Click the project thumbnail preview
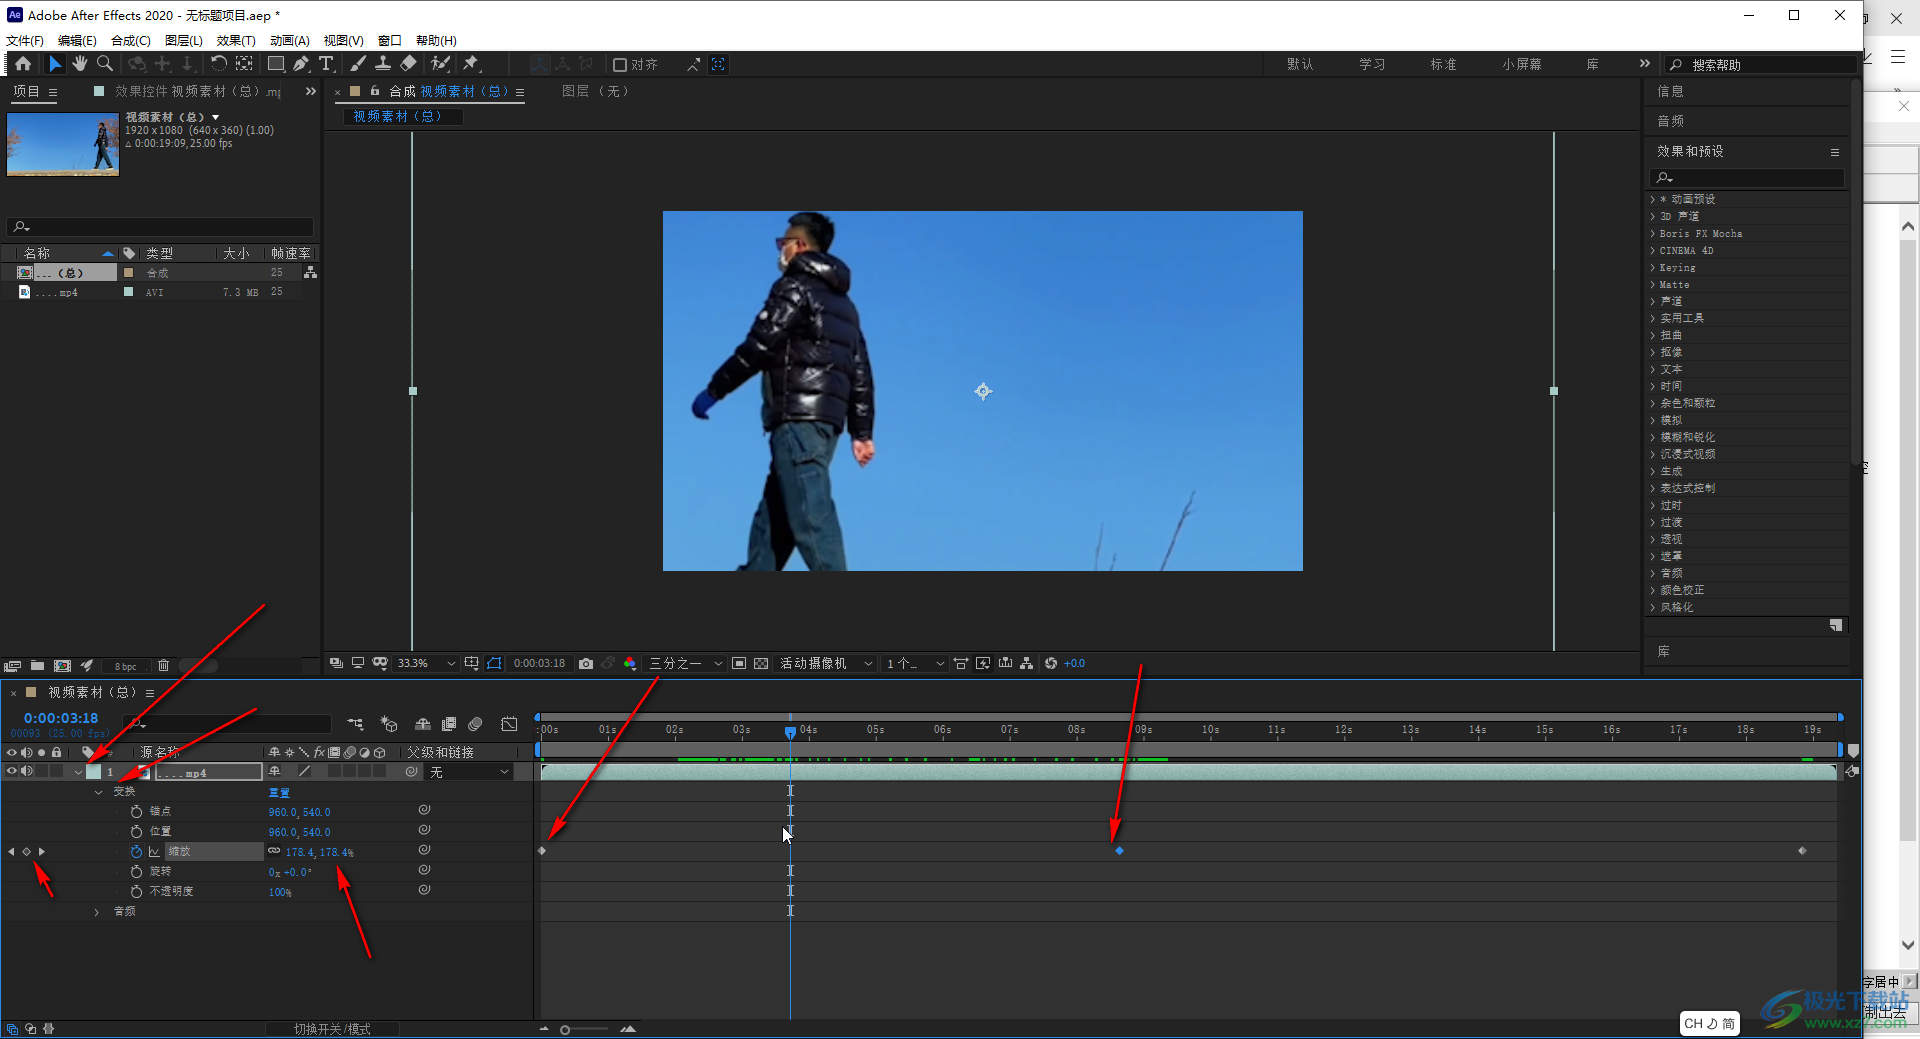 pyautogui.click(x=63, y=145)
